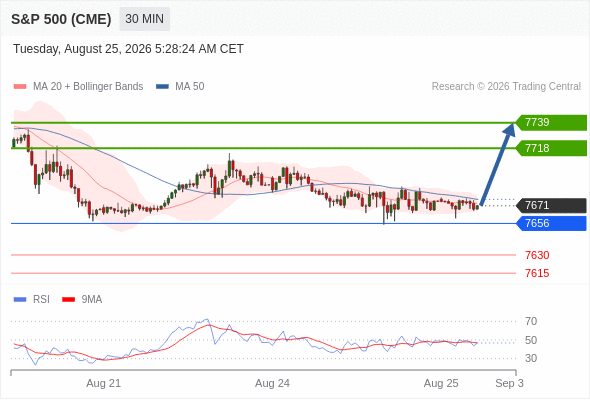Click the Aug 21 date axis label
Screen dimensions: 590x400
[103, 383]
